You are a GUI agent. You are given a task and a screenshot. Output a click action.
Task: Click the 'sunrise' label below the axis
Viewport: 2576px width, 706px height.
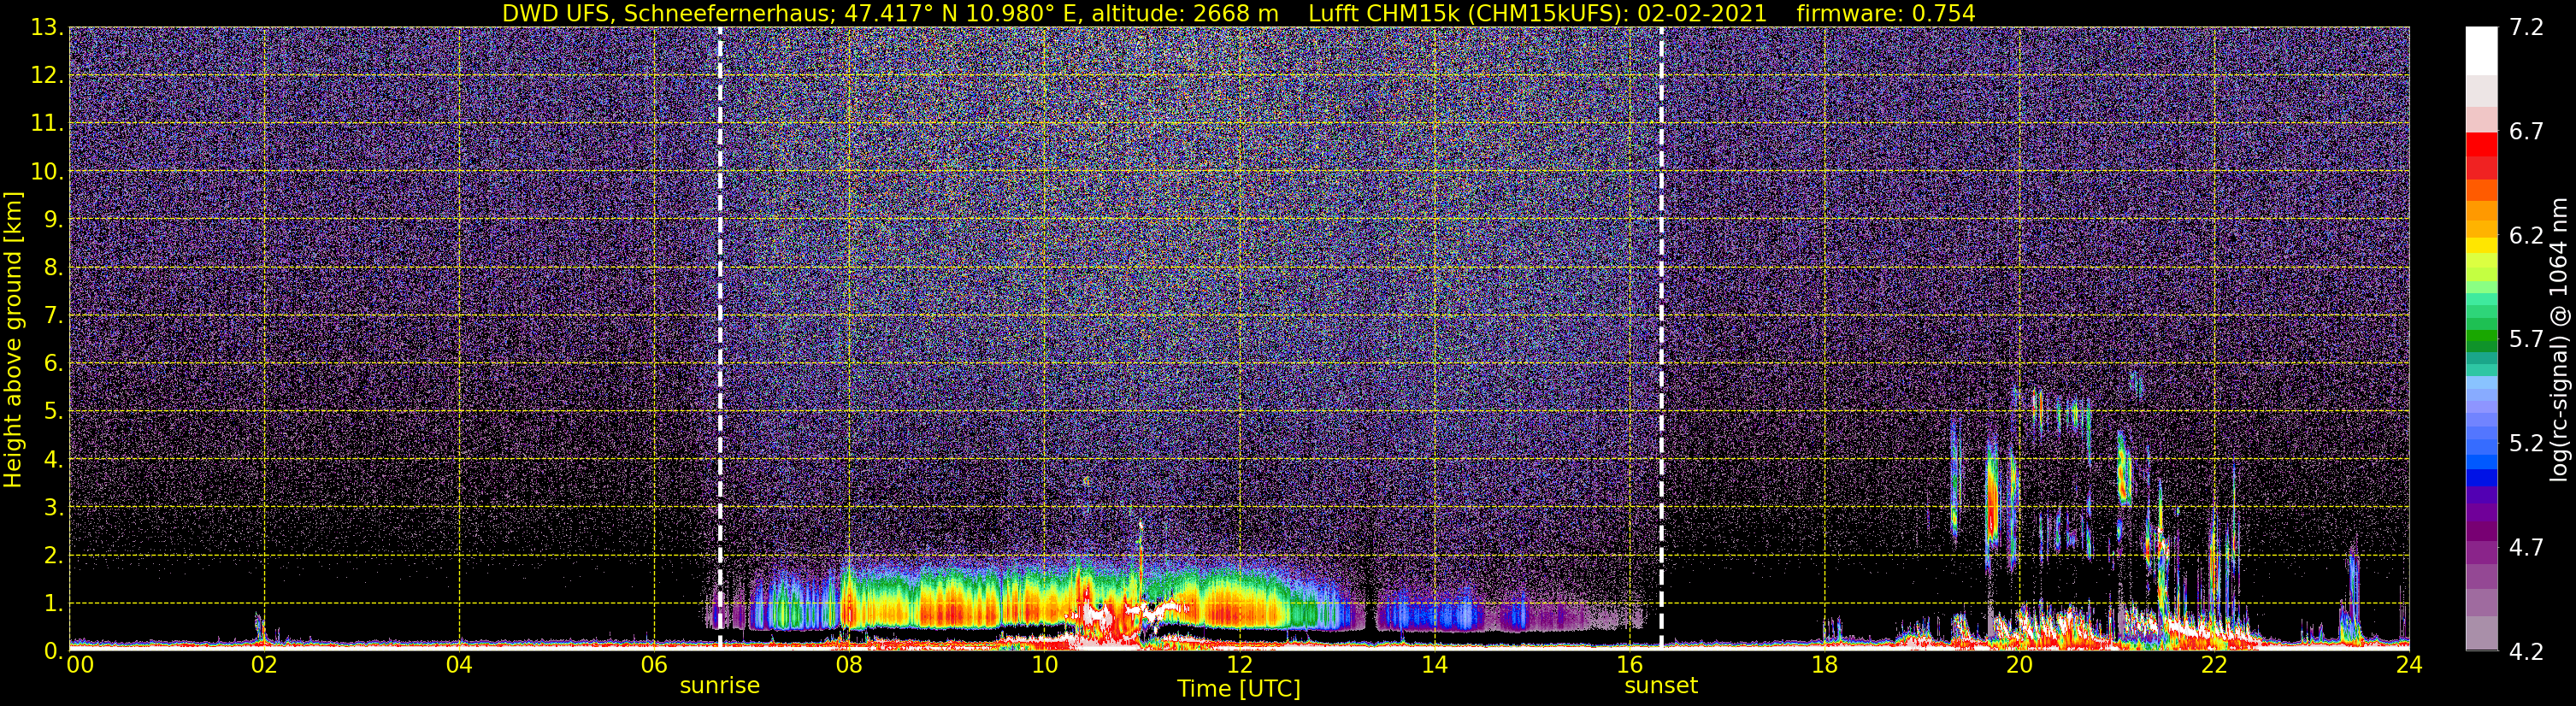tap(720, 686)
